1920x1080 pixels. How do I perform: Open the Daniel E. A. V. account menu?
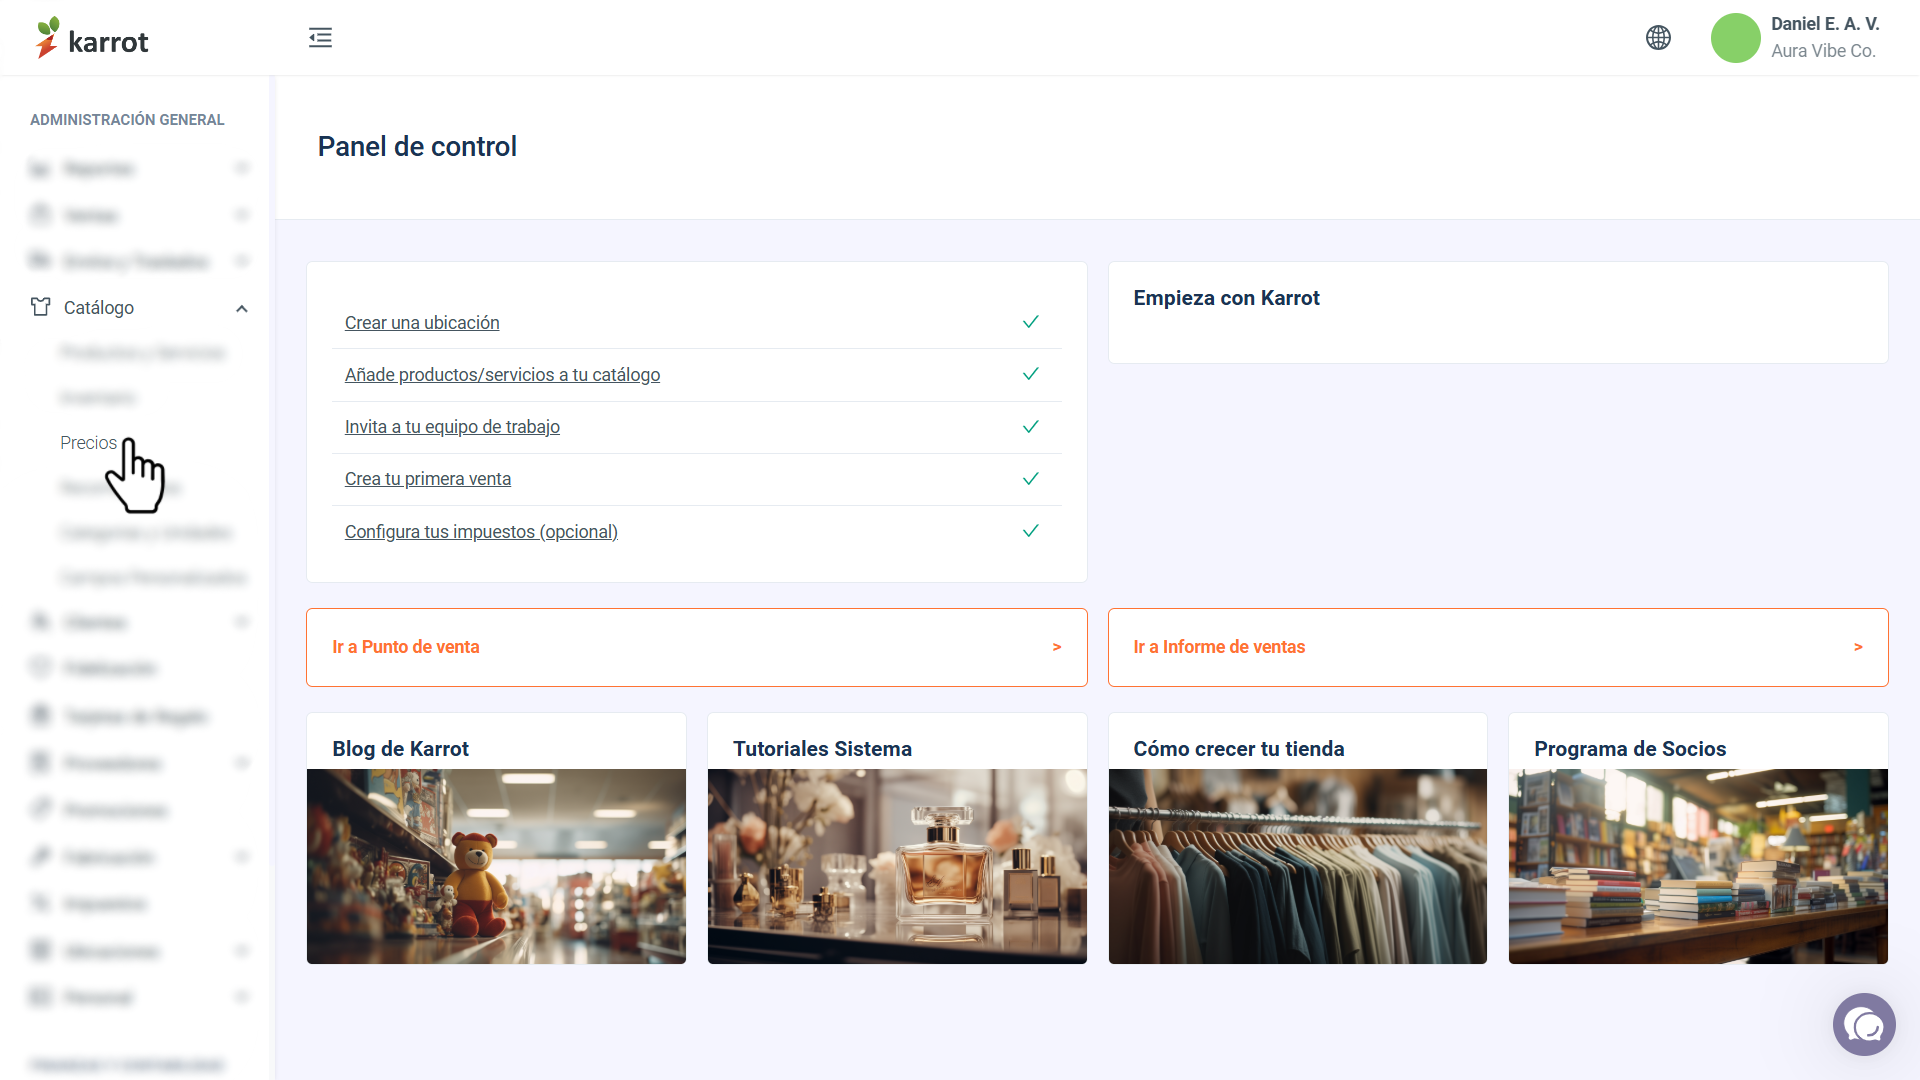click(1825, 37)
